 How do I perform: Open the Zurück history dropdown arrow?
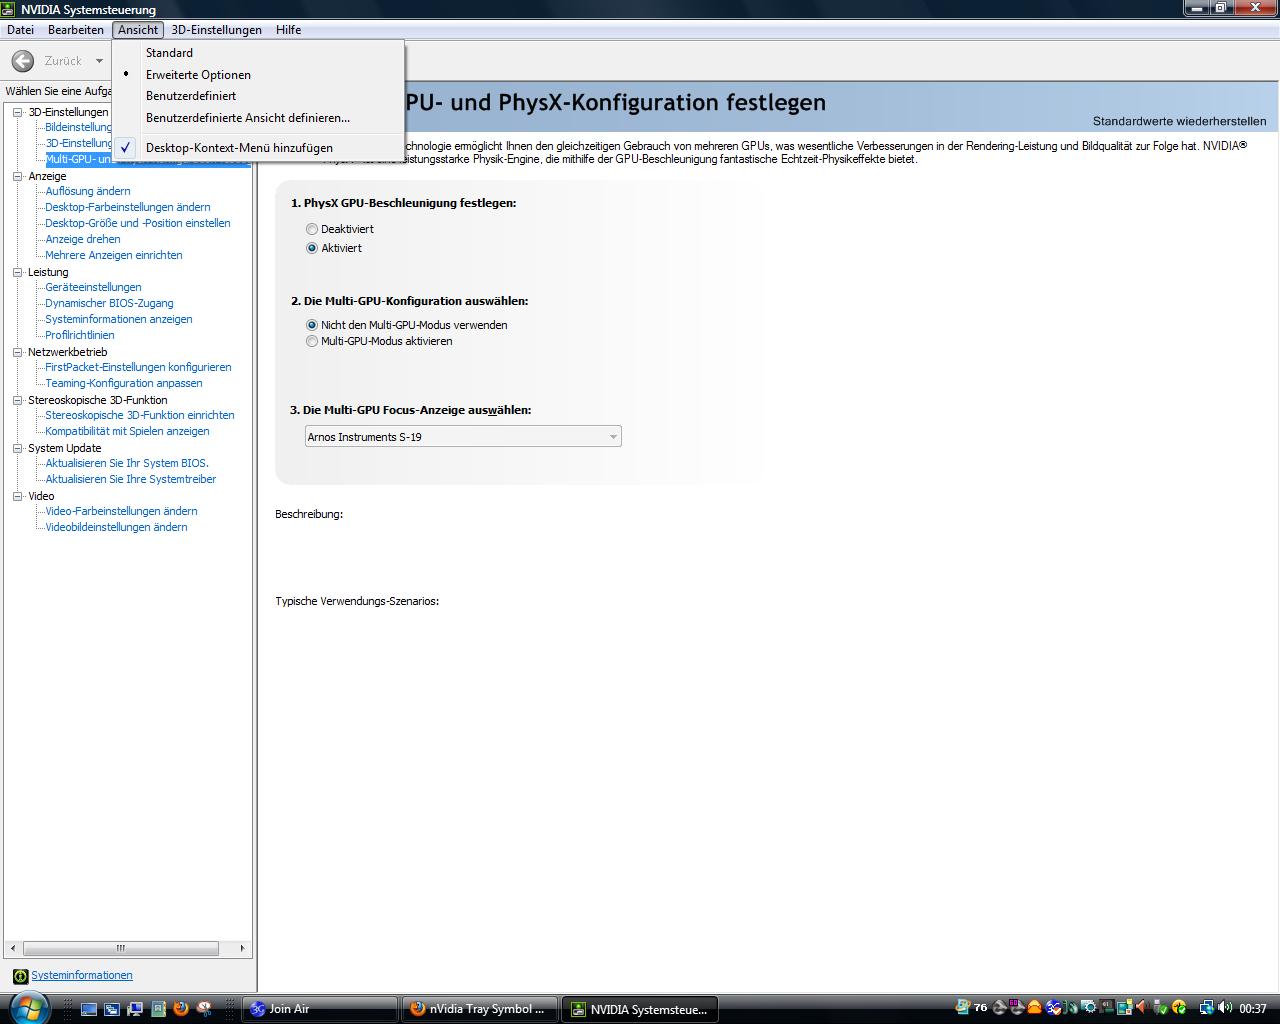point(99,61)
